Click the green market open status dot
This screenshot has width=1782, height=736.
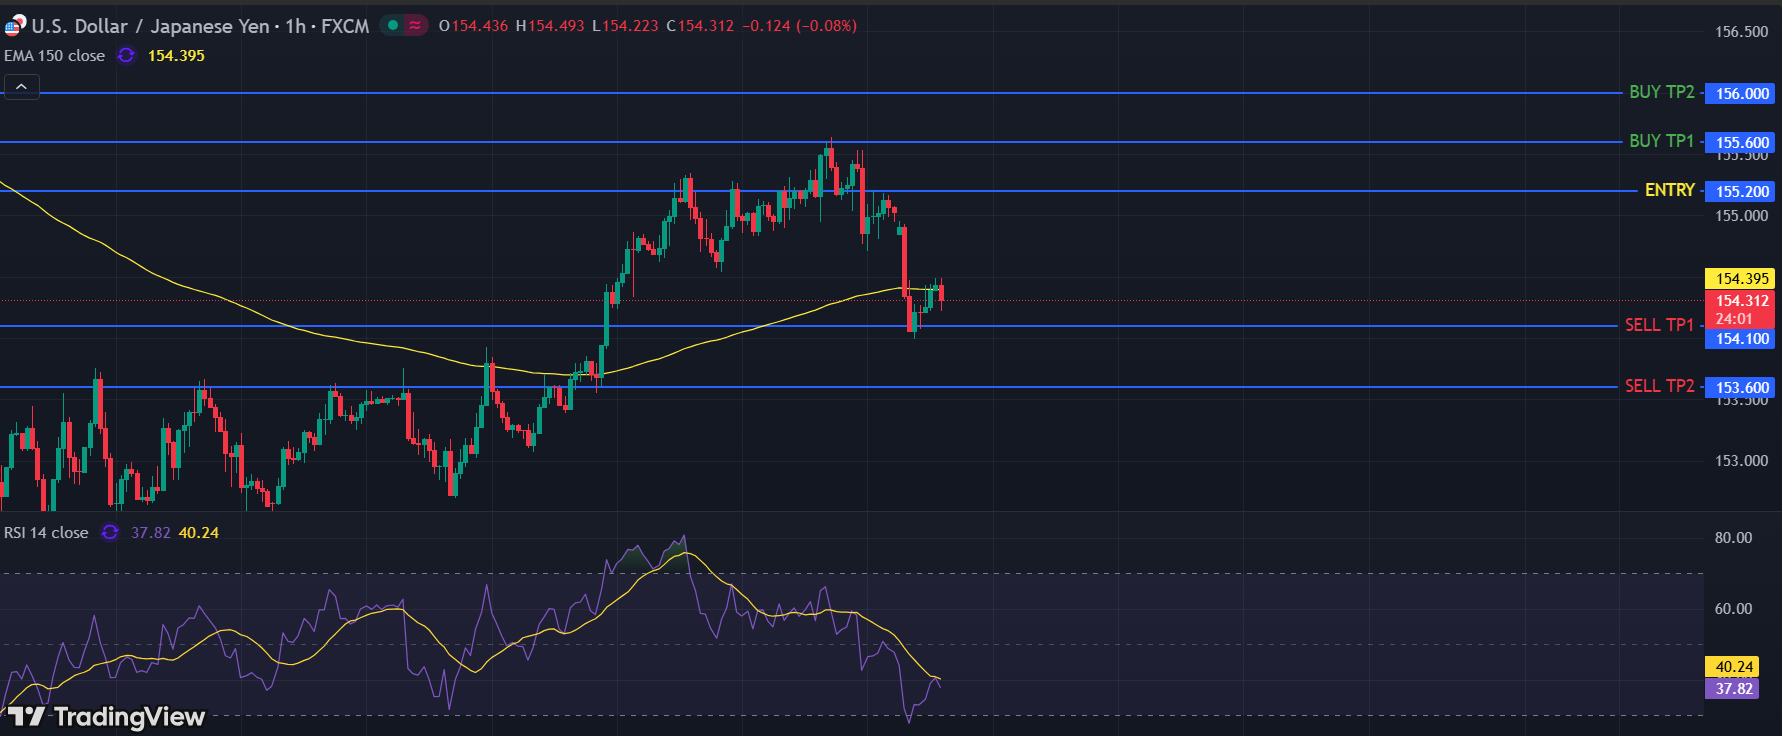click(x=393, y=25)
